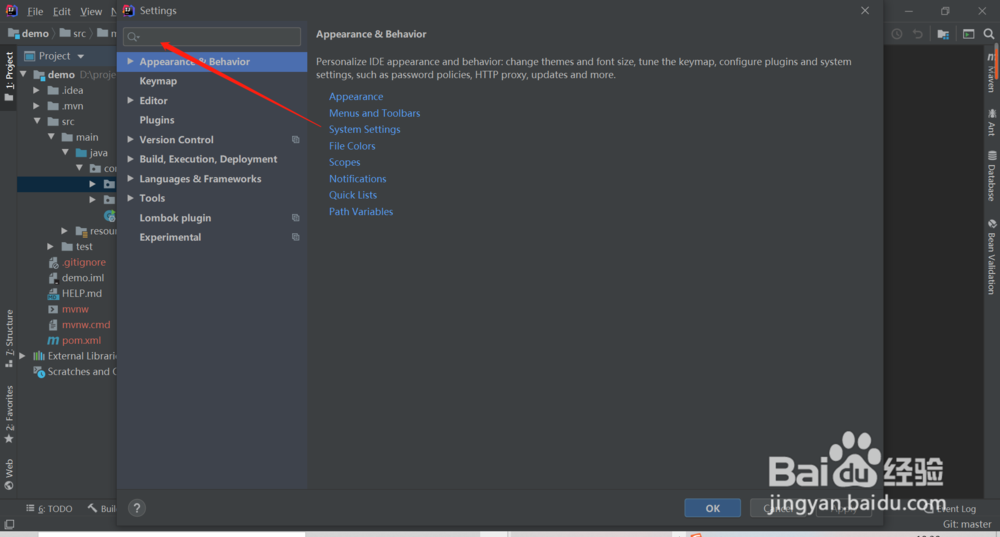Expand Languages & Frameworks node
The height and width of the screenshot is (537, 1000).
(x=130, y=179)
